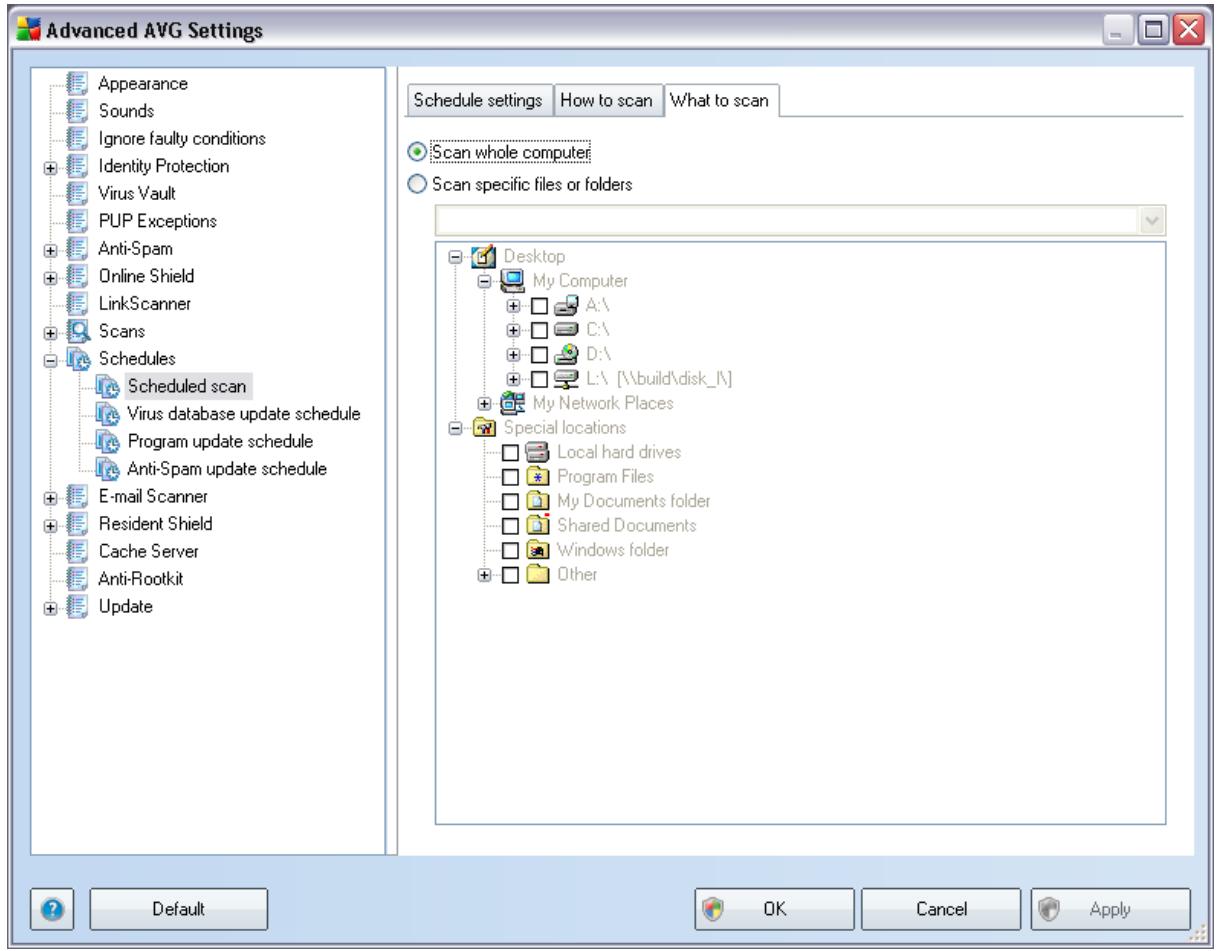Select Ignore faulty conditions in tree

pos(181,138)
